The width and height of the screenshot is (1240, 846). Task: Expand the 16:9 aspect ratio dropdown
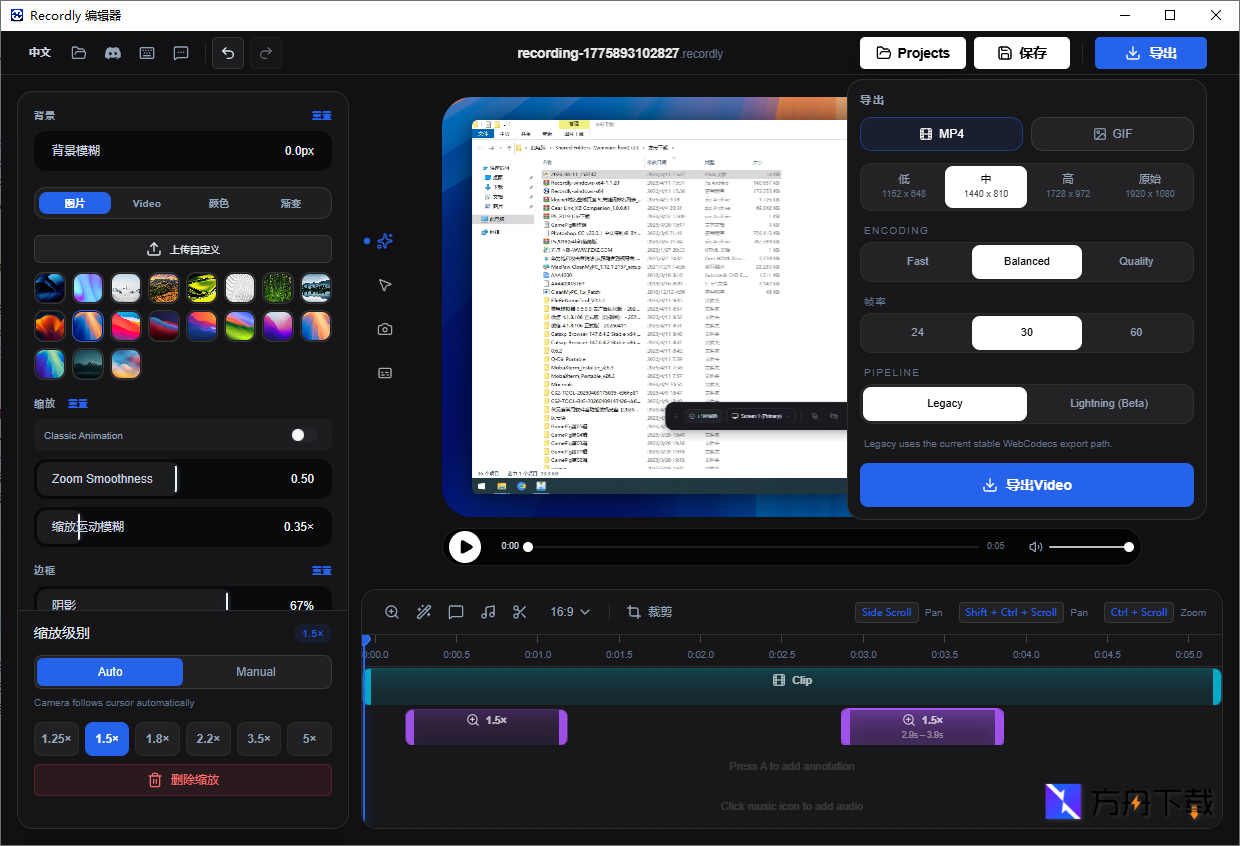[570, 612]
